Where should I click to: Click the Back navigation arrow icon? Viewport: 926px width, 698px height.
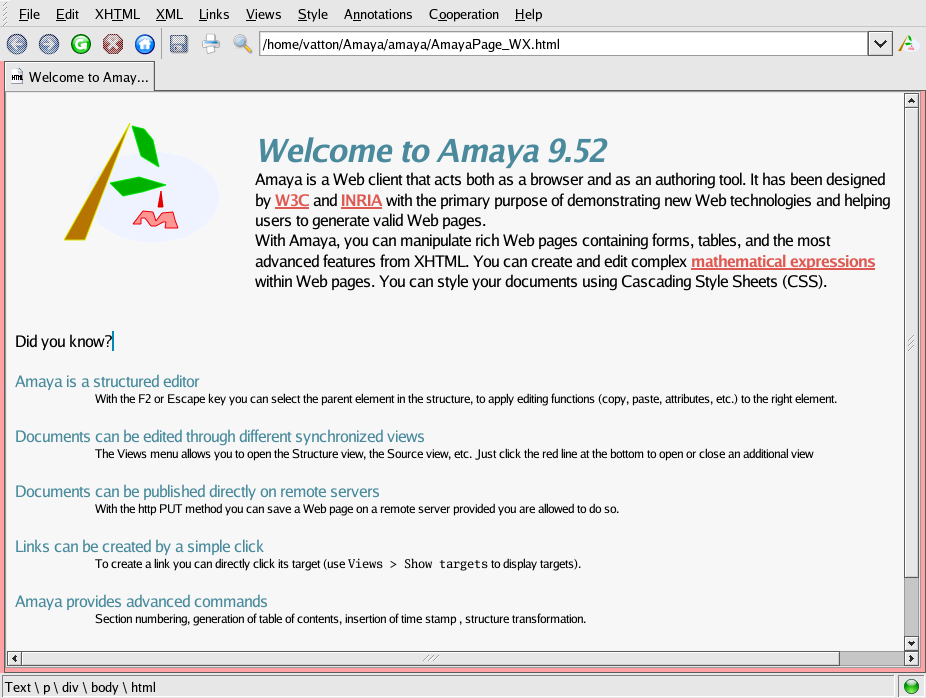17,44
